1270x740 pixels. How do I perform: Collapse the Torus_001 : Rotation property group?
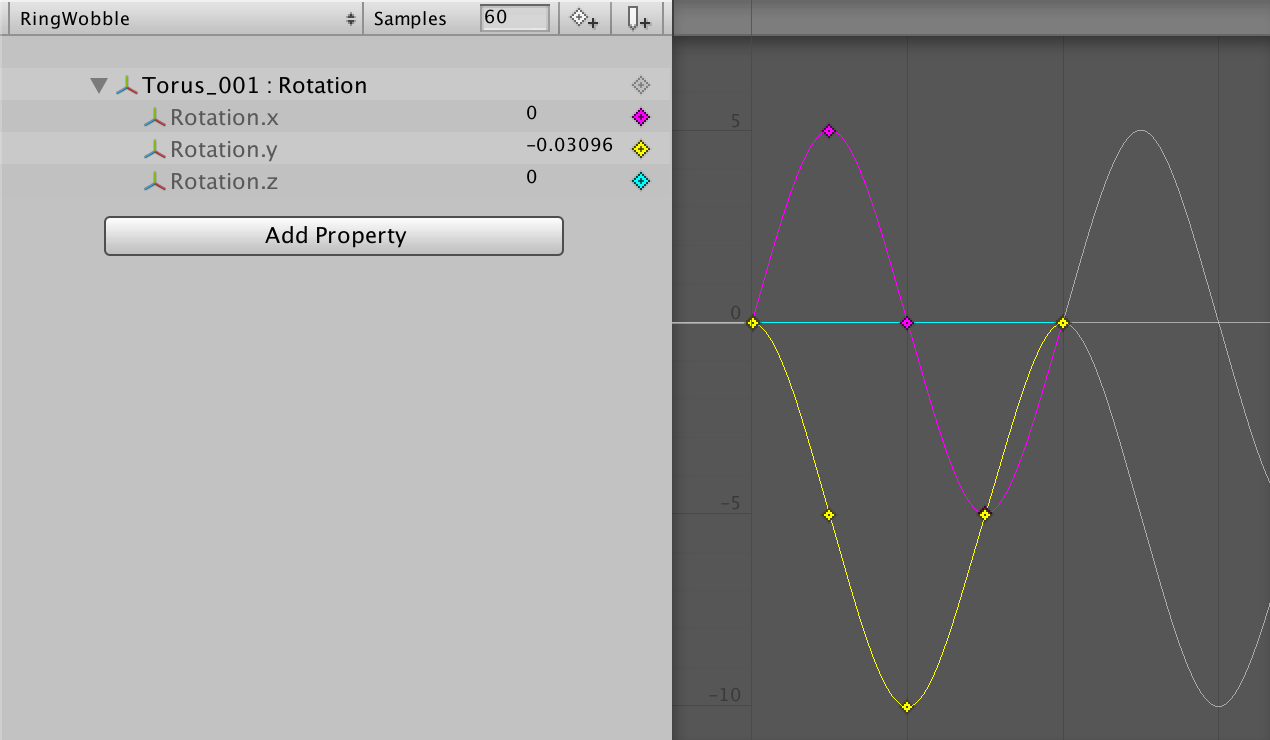click(98, 86)
